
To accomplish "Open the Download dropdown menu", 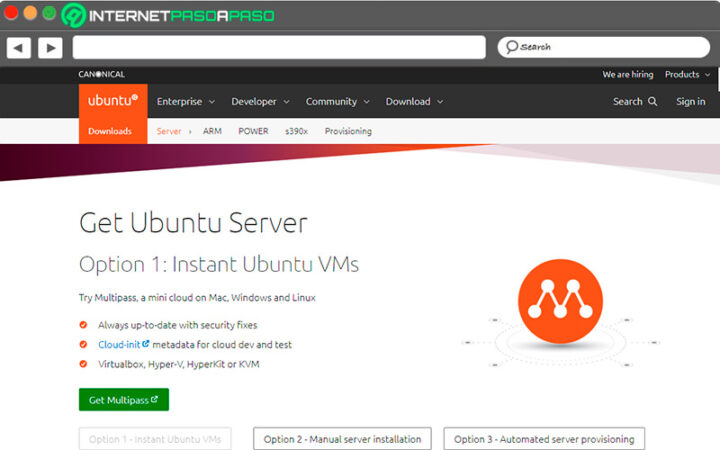I will tap(414, 101).
